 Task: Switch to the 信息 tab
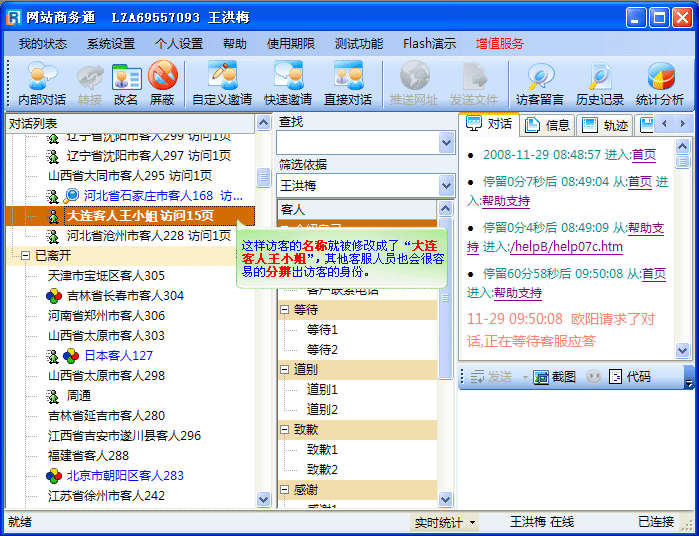pos(548,125)
